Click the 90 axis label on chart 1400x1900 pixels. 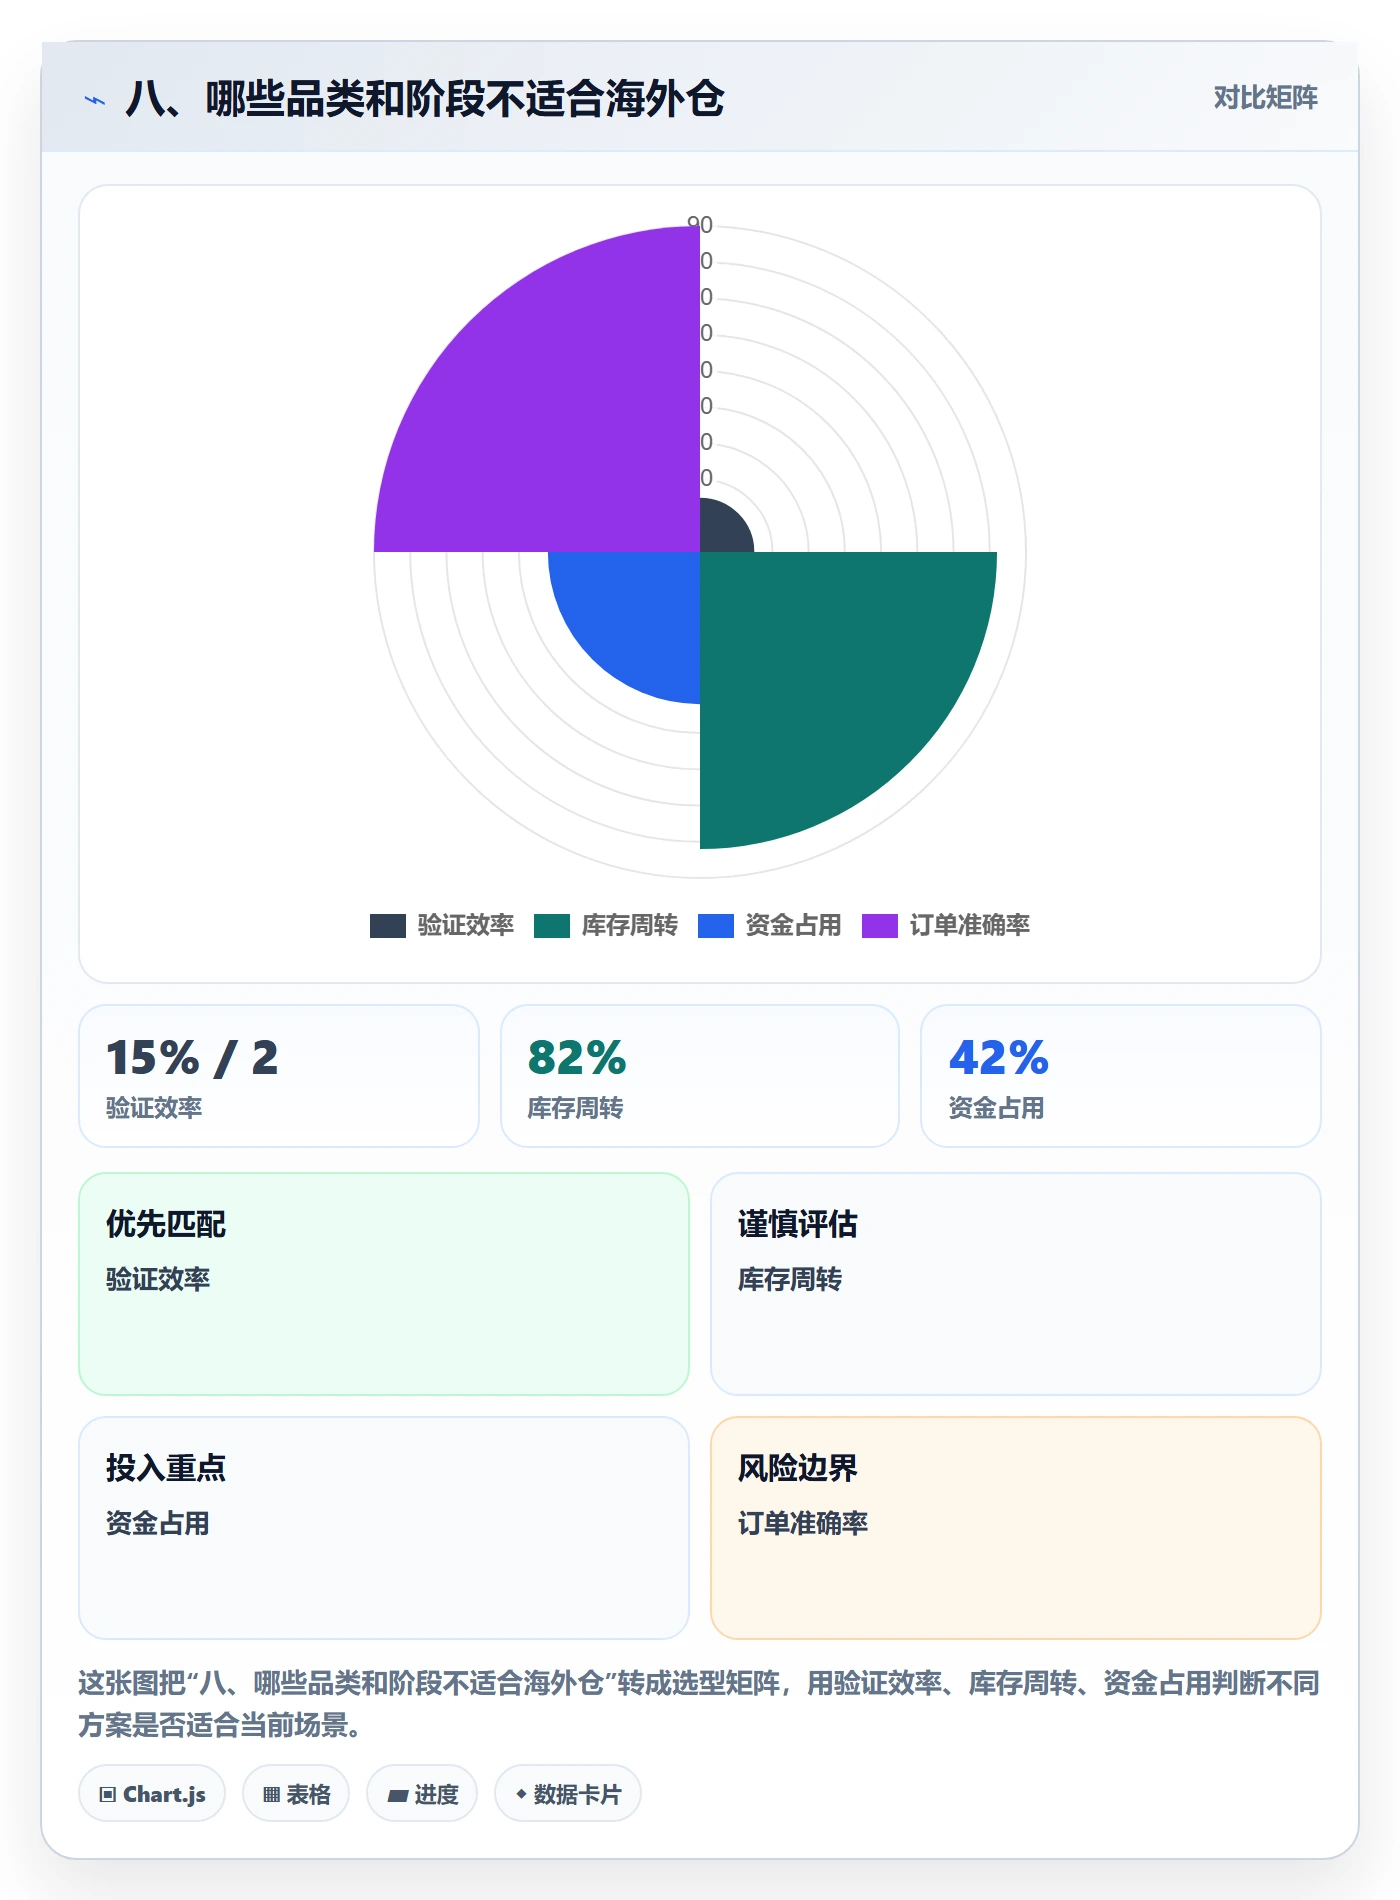click(700, 225)
